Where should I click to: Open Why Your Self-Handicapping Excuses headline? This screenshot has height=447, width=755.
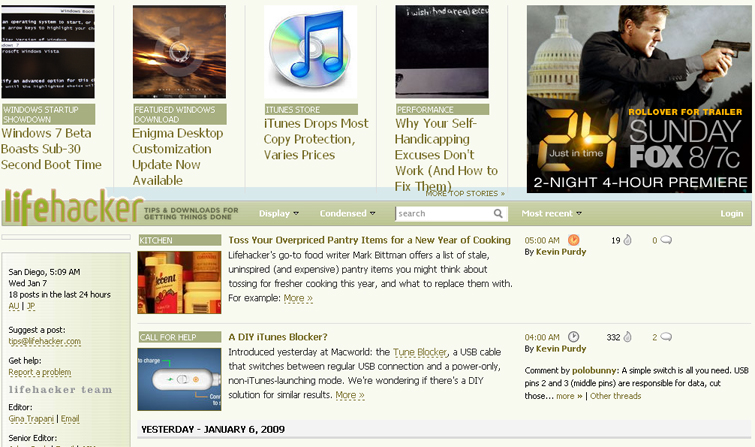click(x=446, y=154)
